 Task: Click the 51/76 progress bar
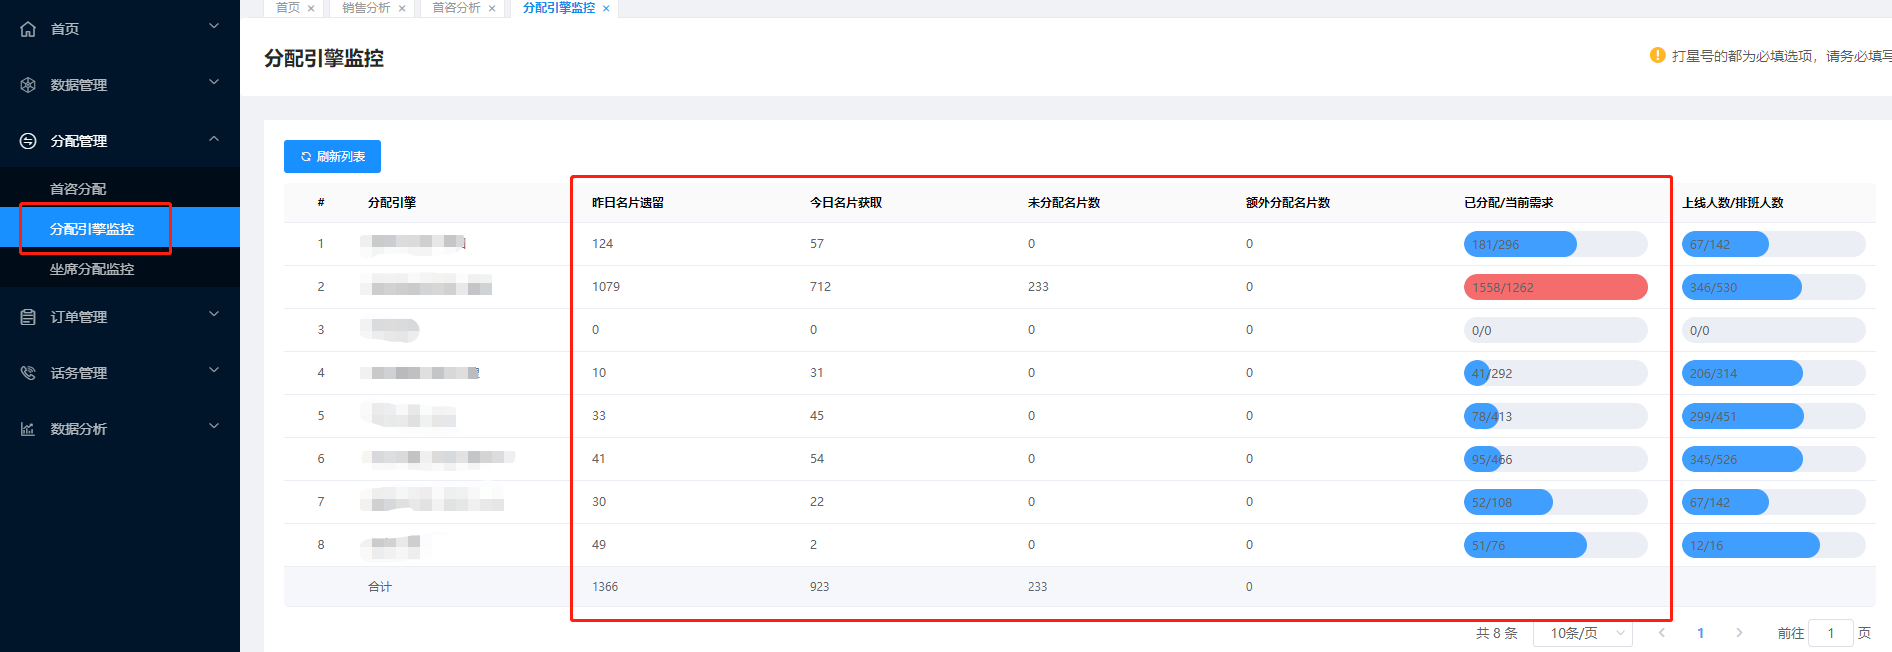coord(1555,545)
